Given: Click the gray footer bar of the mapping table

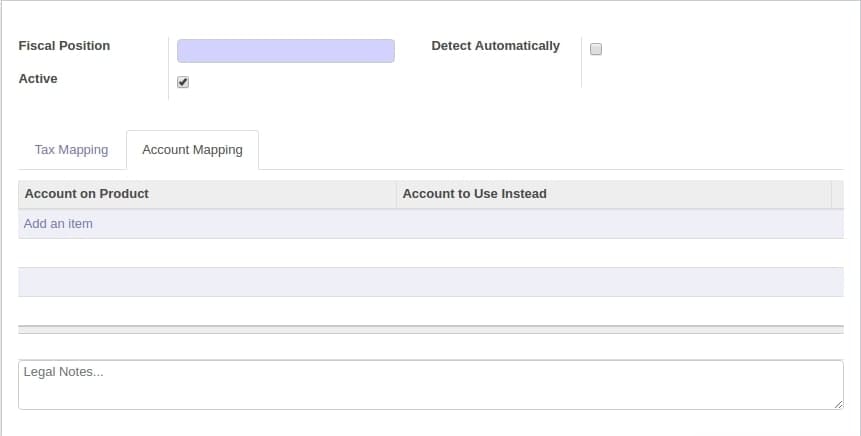Looking at the screenshot, I should [x=430, y=329].
